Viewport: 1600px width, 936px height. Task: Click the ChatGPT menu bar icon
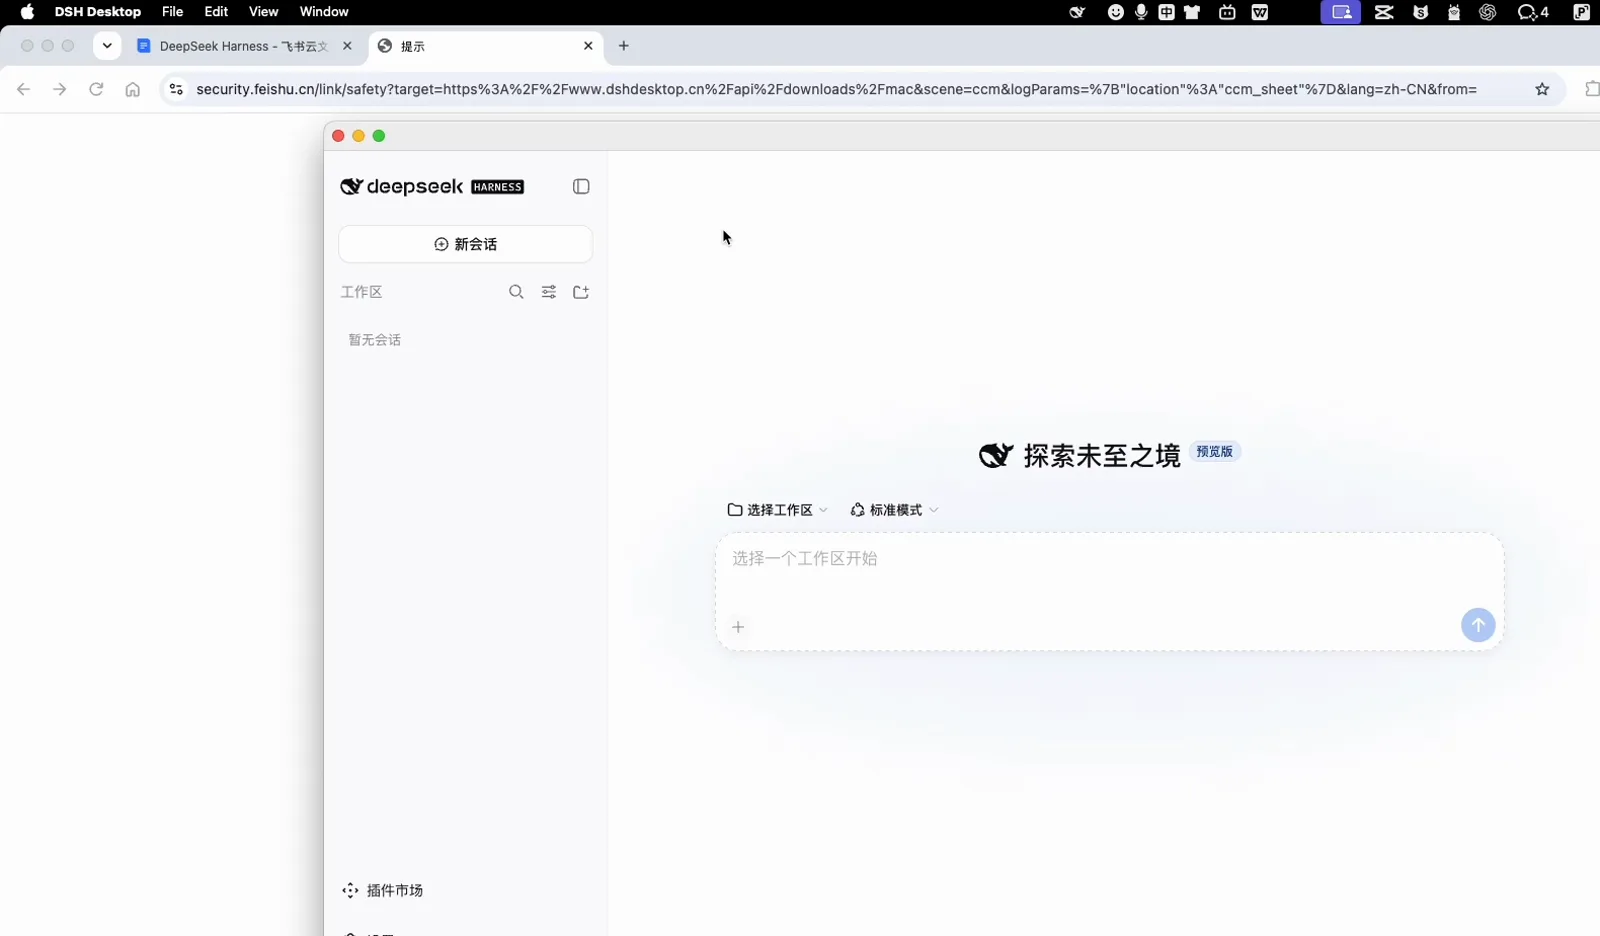pyautogui.click(x=1487, y=12)
